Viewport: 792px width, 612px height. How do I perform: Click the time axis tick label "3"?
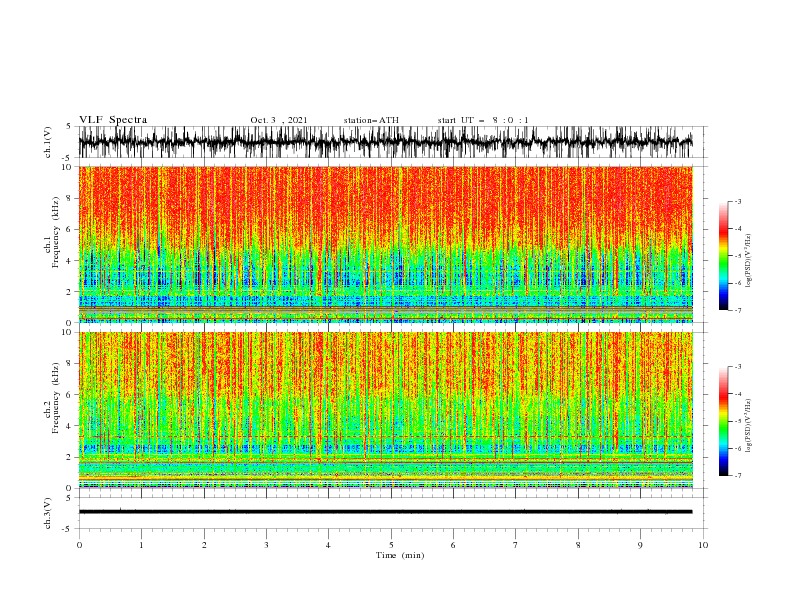266,545
